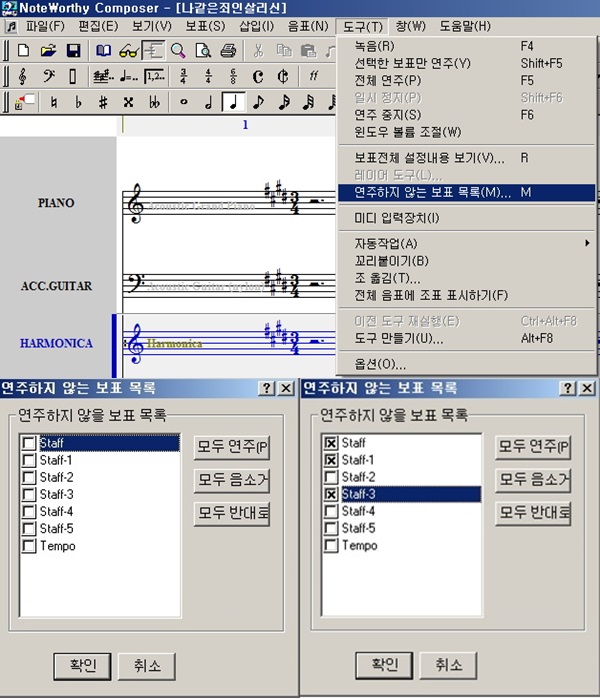
Task: Click 모두 음소거 button in left dialog
Action: click(232, 481)
